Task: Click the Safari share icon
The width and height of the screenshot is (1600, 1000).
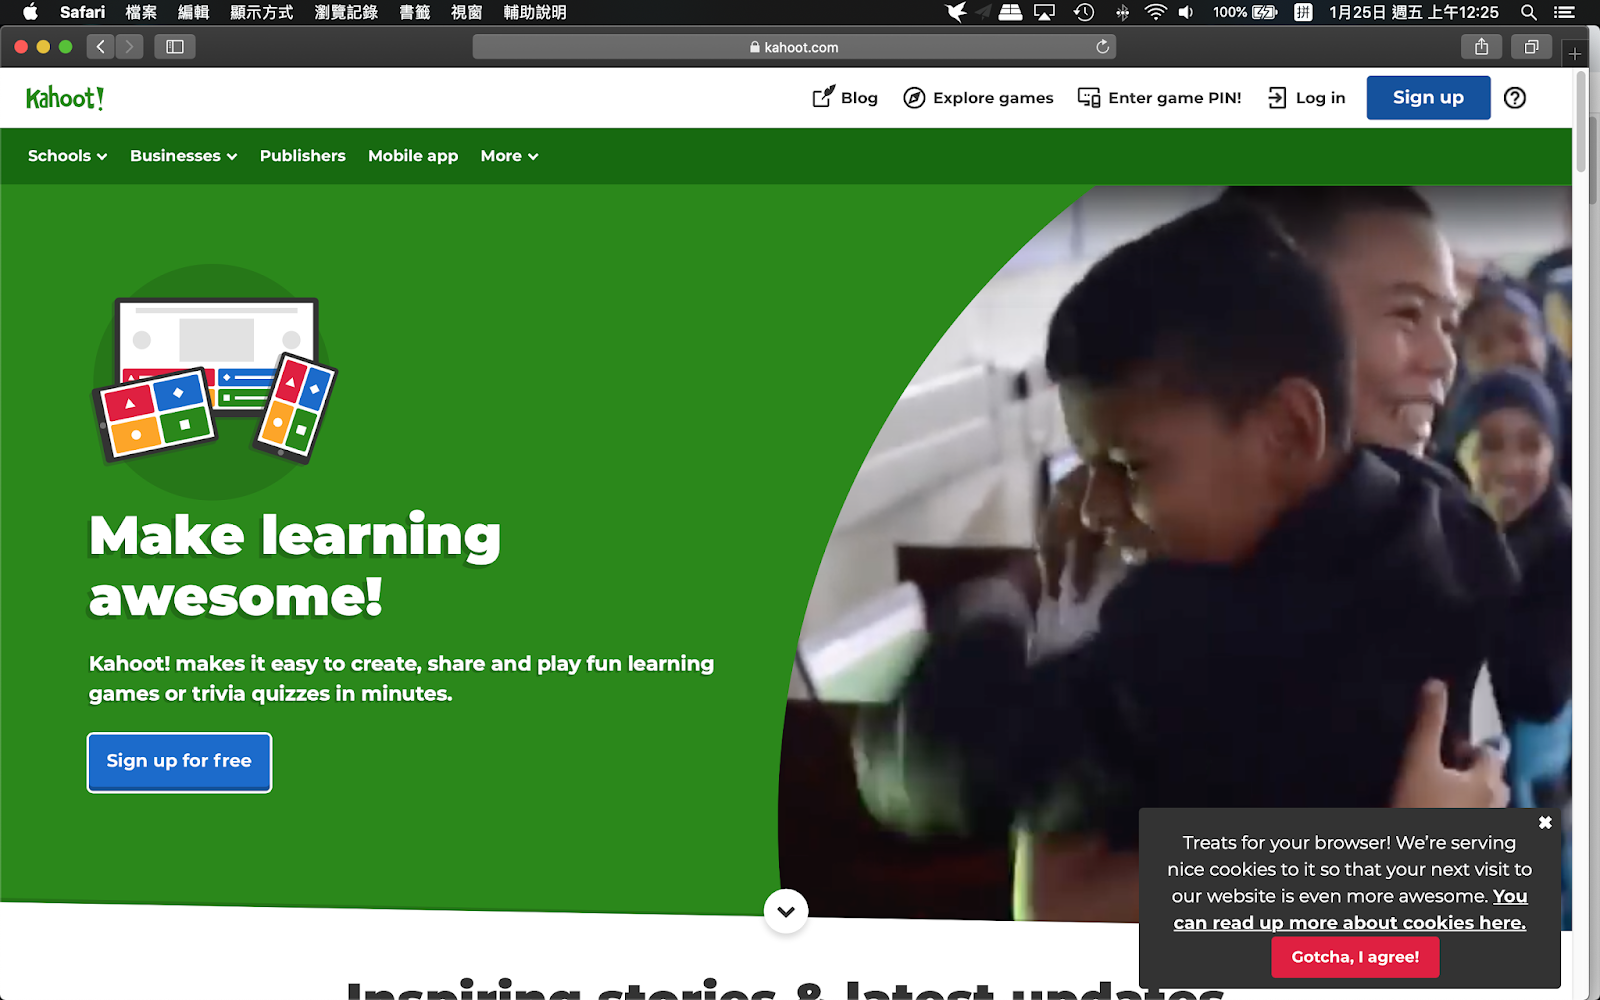Action: pyautogui.click(x=1482, y=47)
